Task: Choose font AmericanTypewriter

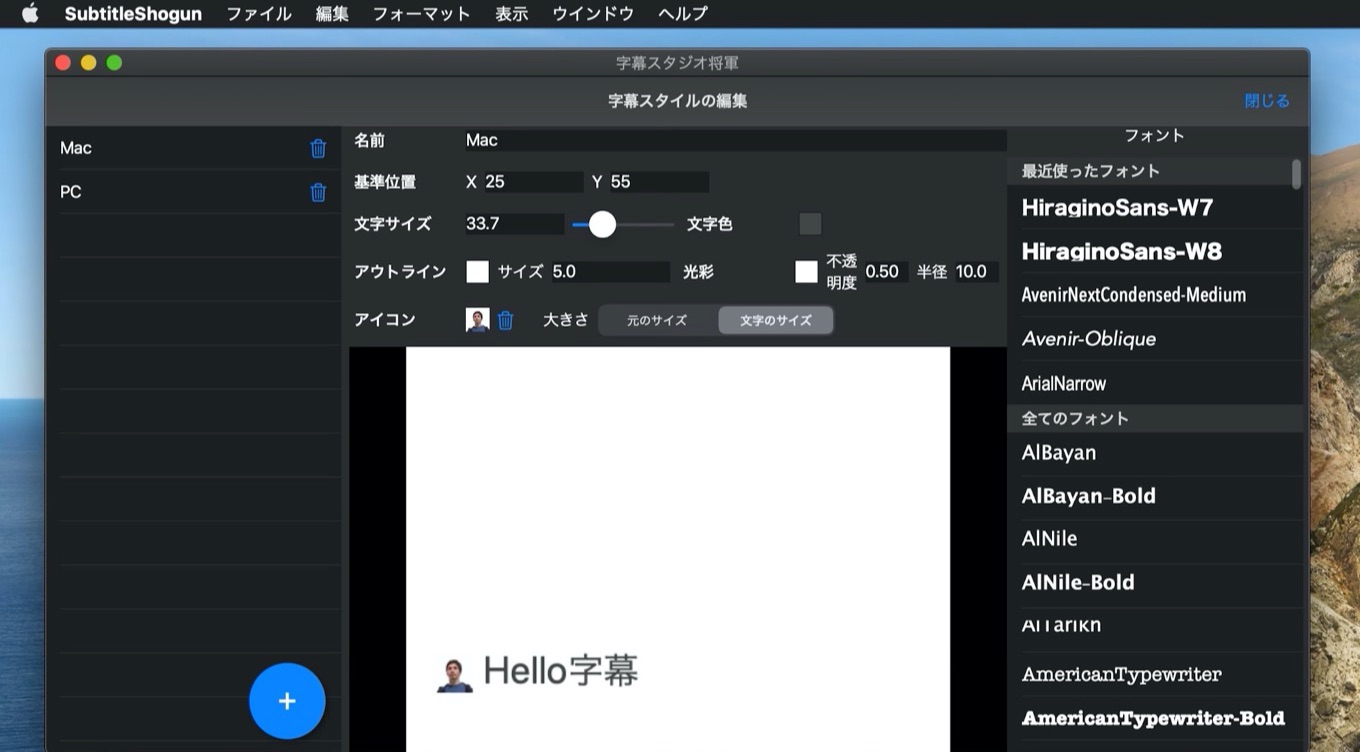Action: [x=1154, y=674]
